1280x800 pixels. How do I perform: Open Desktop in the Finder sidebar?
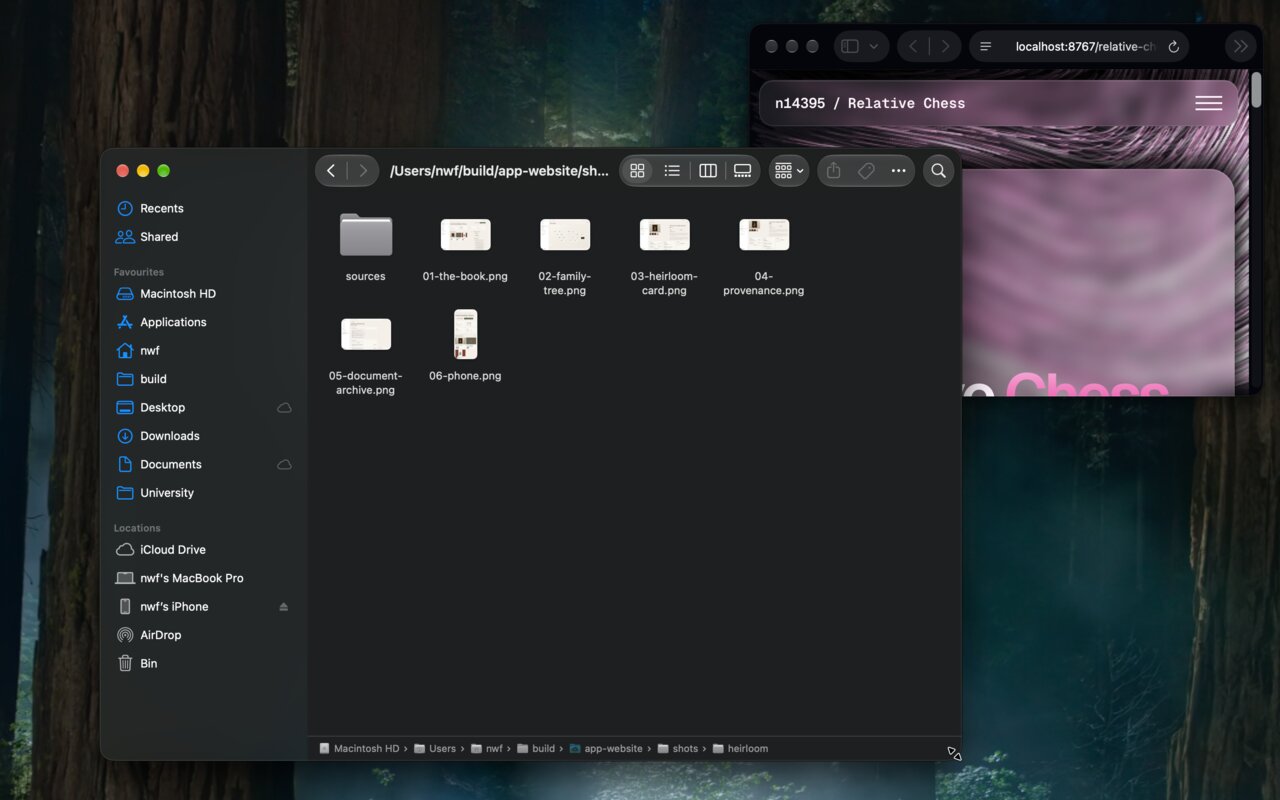click(x=204, y=408)
